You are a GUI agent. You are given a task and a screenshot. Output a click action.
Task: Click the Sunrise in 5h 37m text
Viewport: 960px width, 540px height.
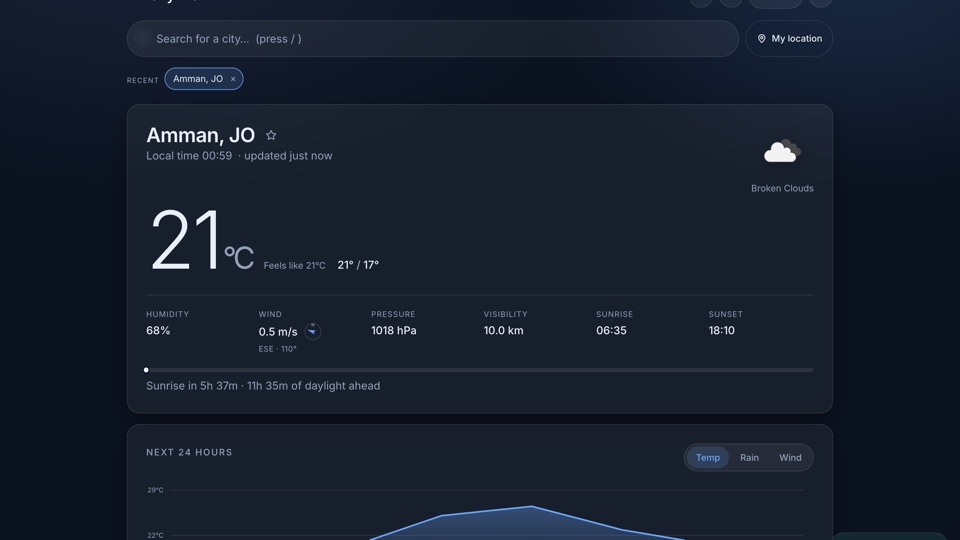click(192, 386)
